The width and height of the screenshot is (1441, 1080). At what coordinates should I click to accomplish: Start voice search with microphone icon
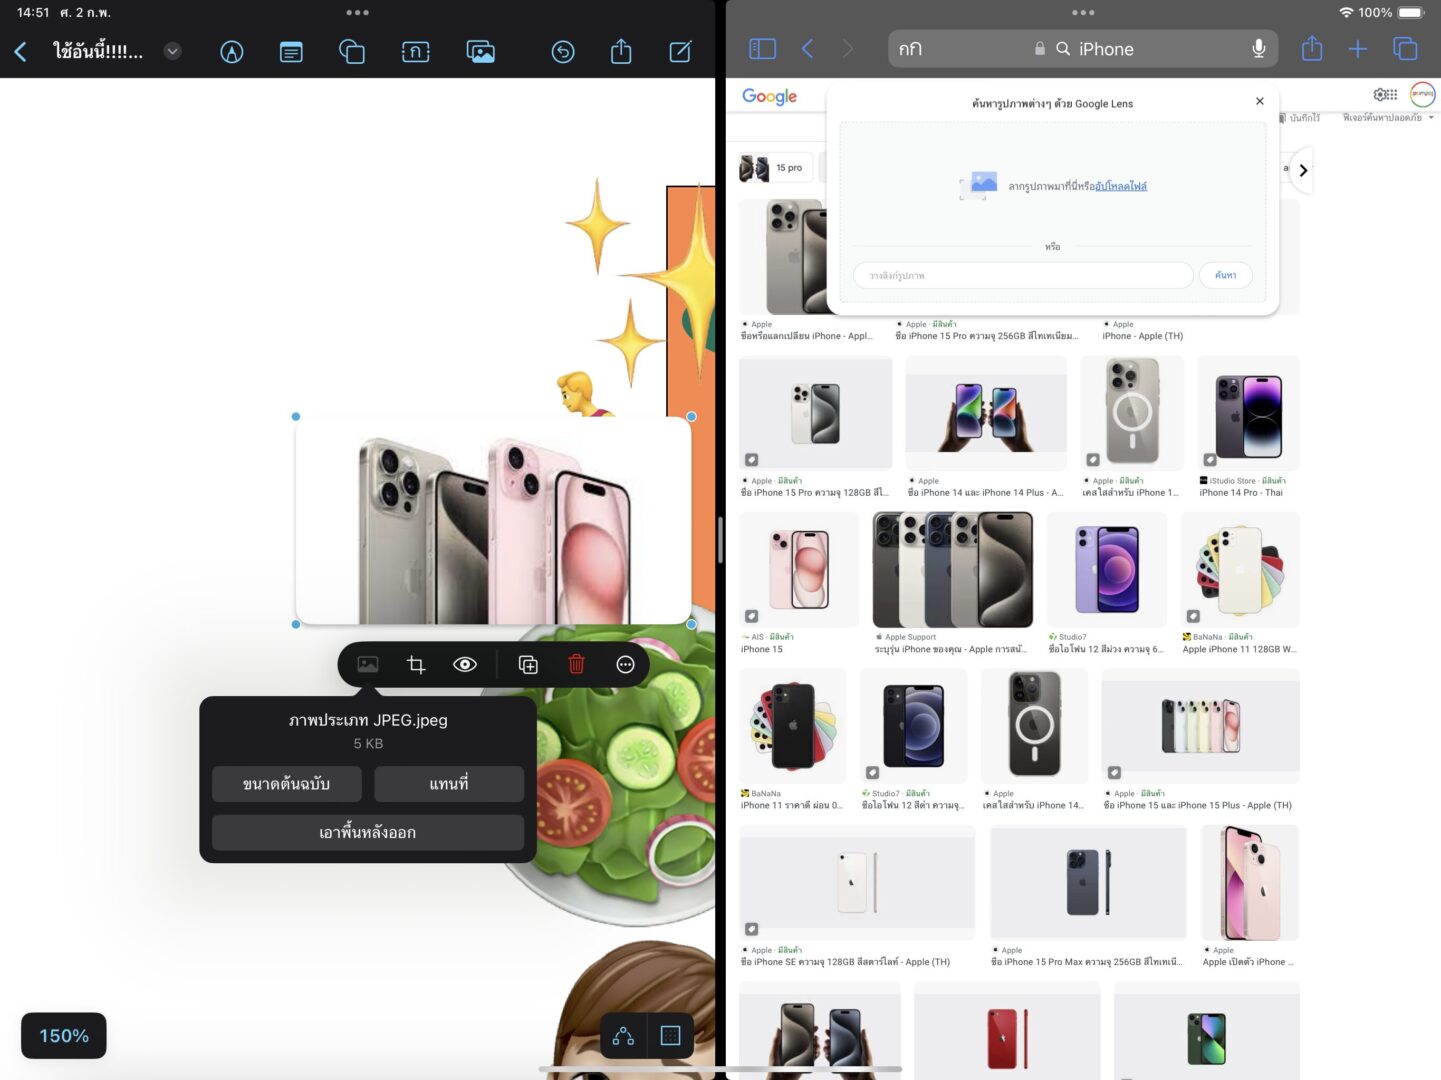1259,48
